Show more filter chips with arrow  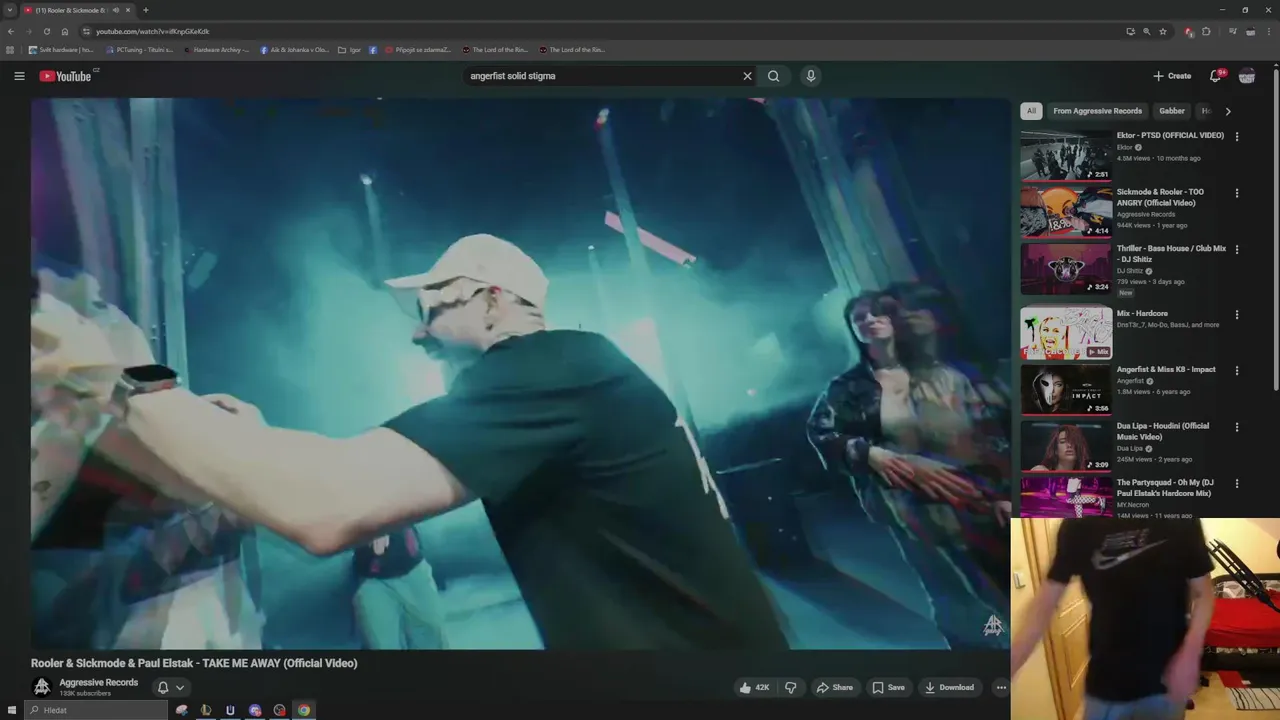click(1228, 111)
